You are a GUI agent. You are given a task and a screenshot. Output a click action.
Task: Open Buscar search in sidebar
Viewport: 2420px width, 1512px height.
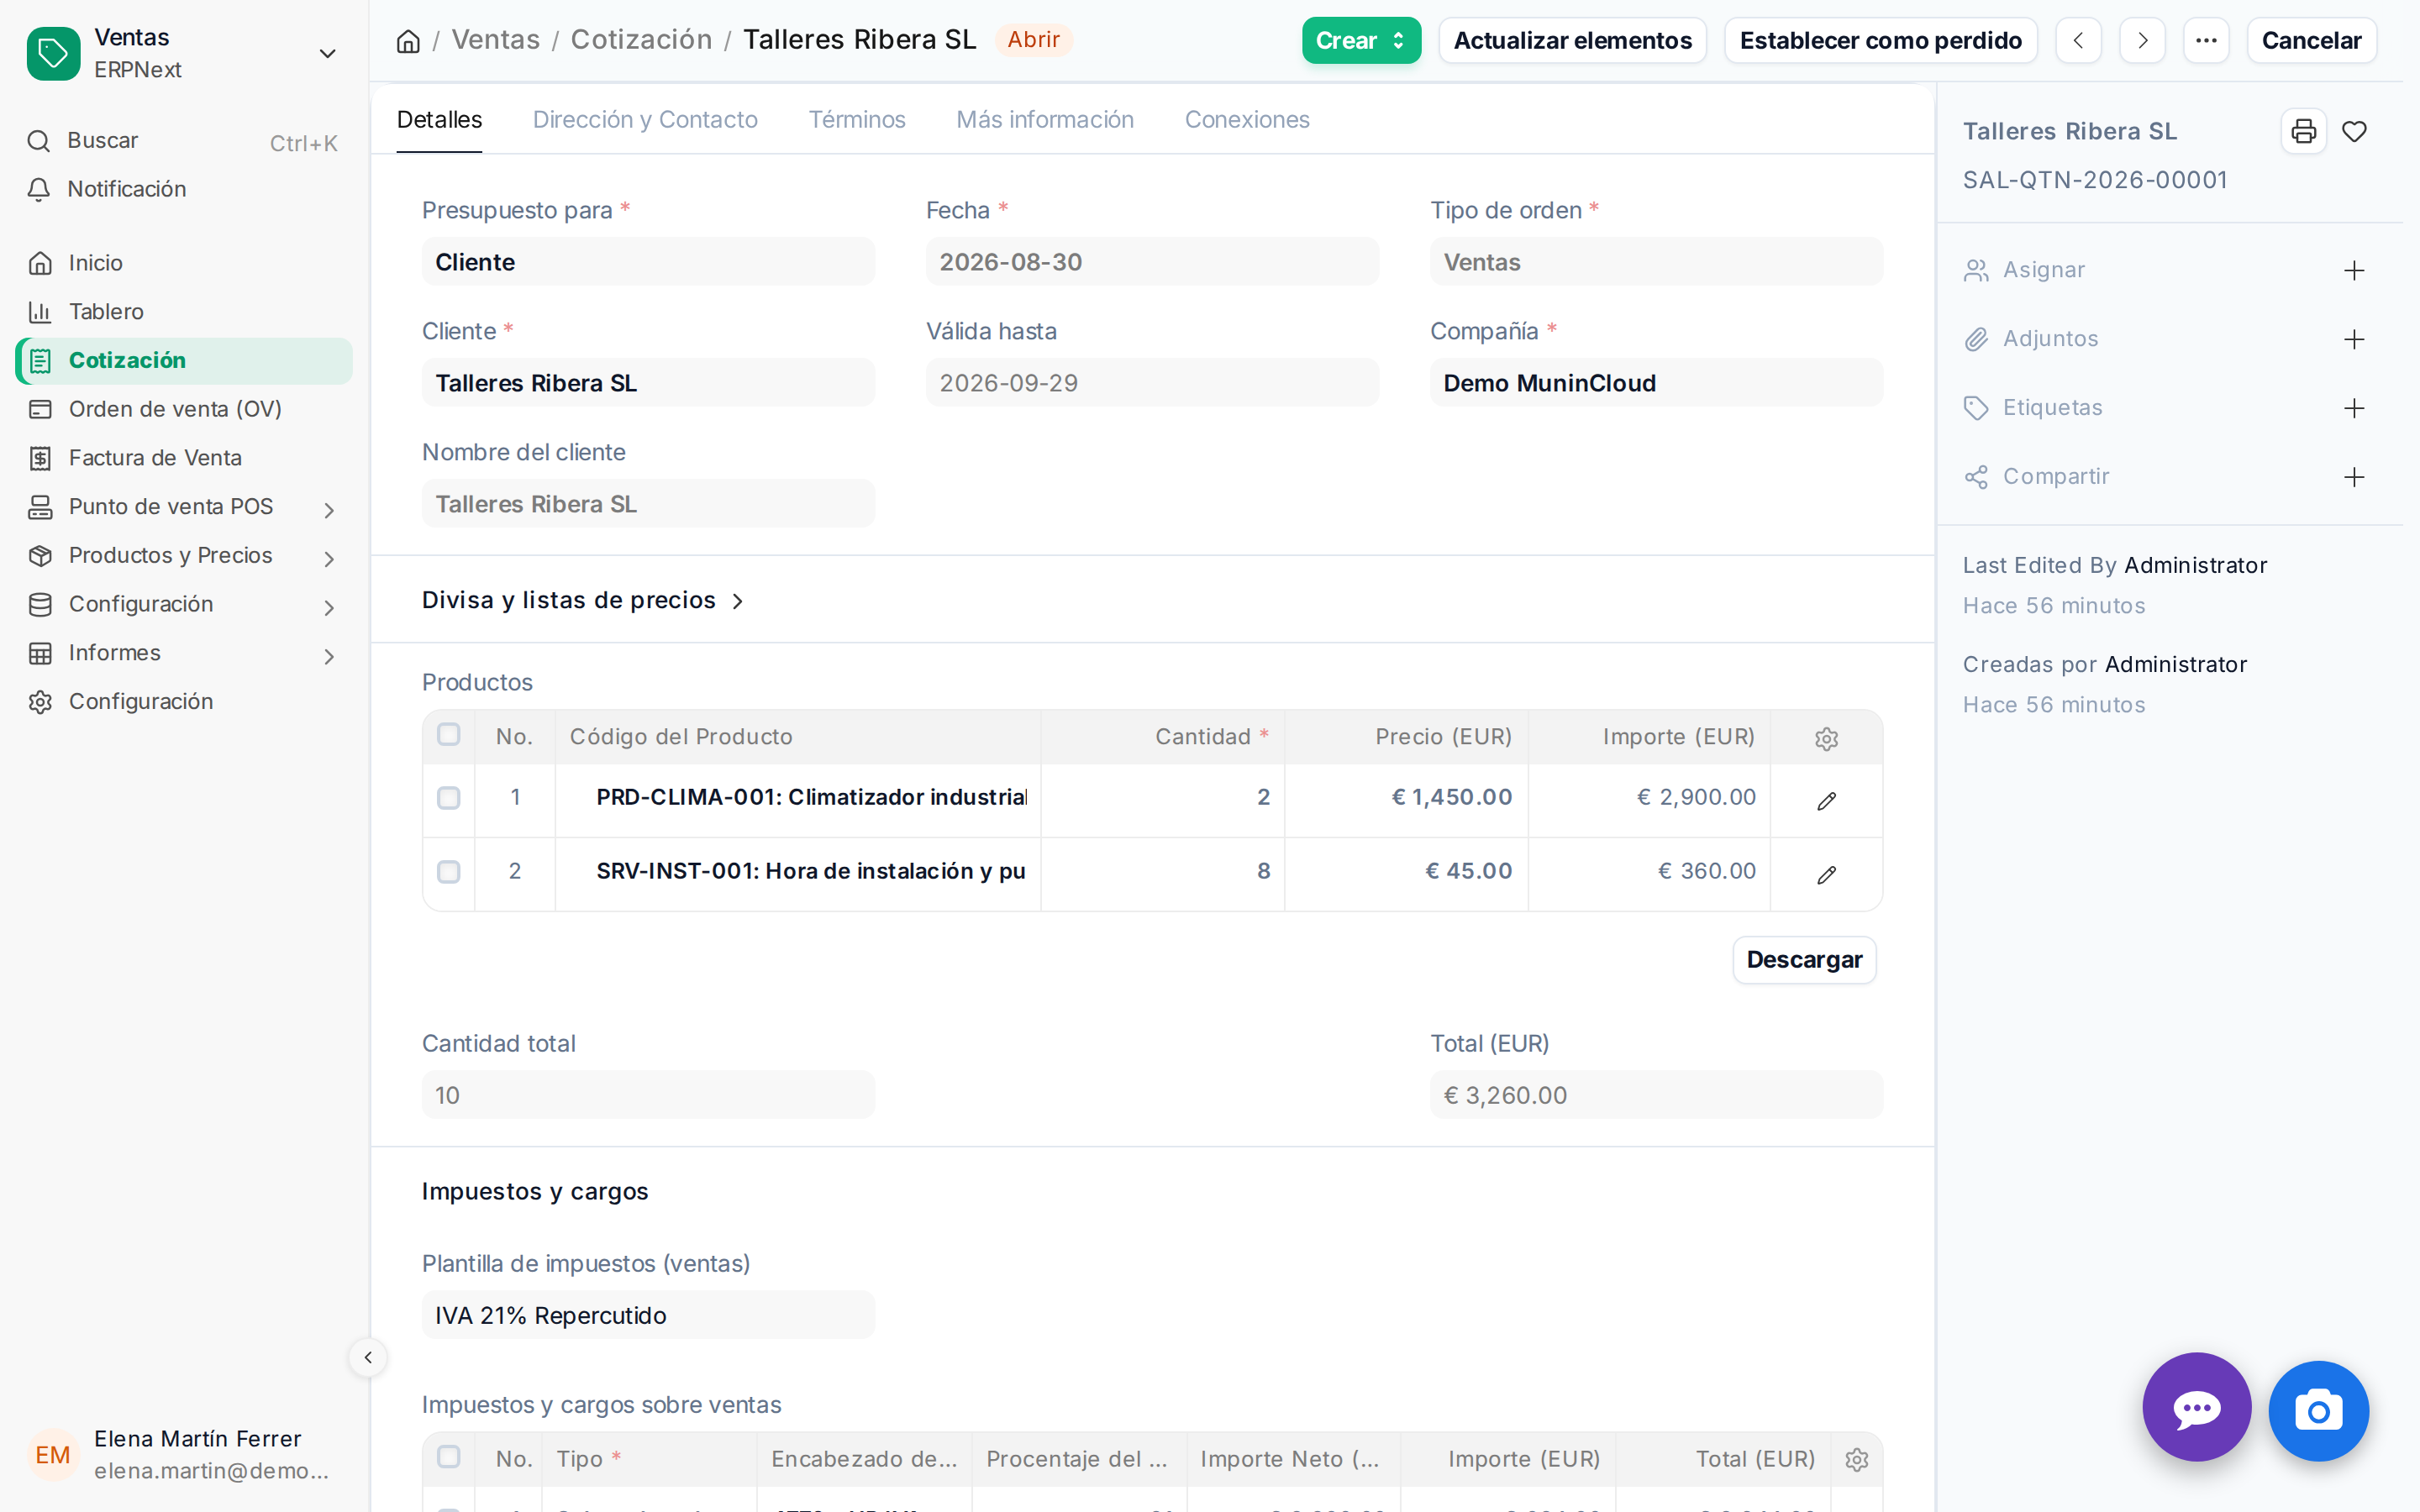coord(184,141)
